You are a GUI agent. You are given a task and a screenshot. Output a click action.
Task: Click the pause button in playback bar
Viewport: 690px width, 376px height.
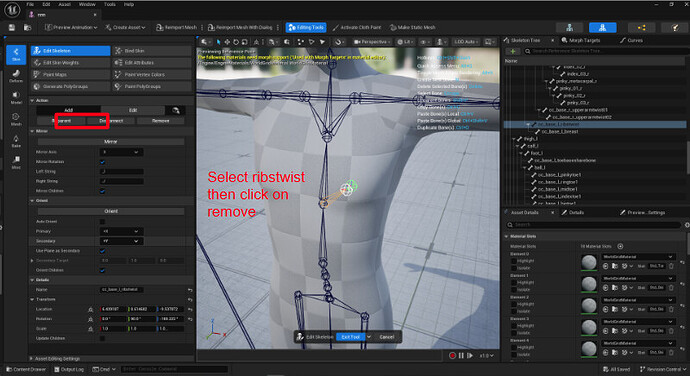(461, 355)
